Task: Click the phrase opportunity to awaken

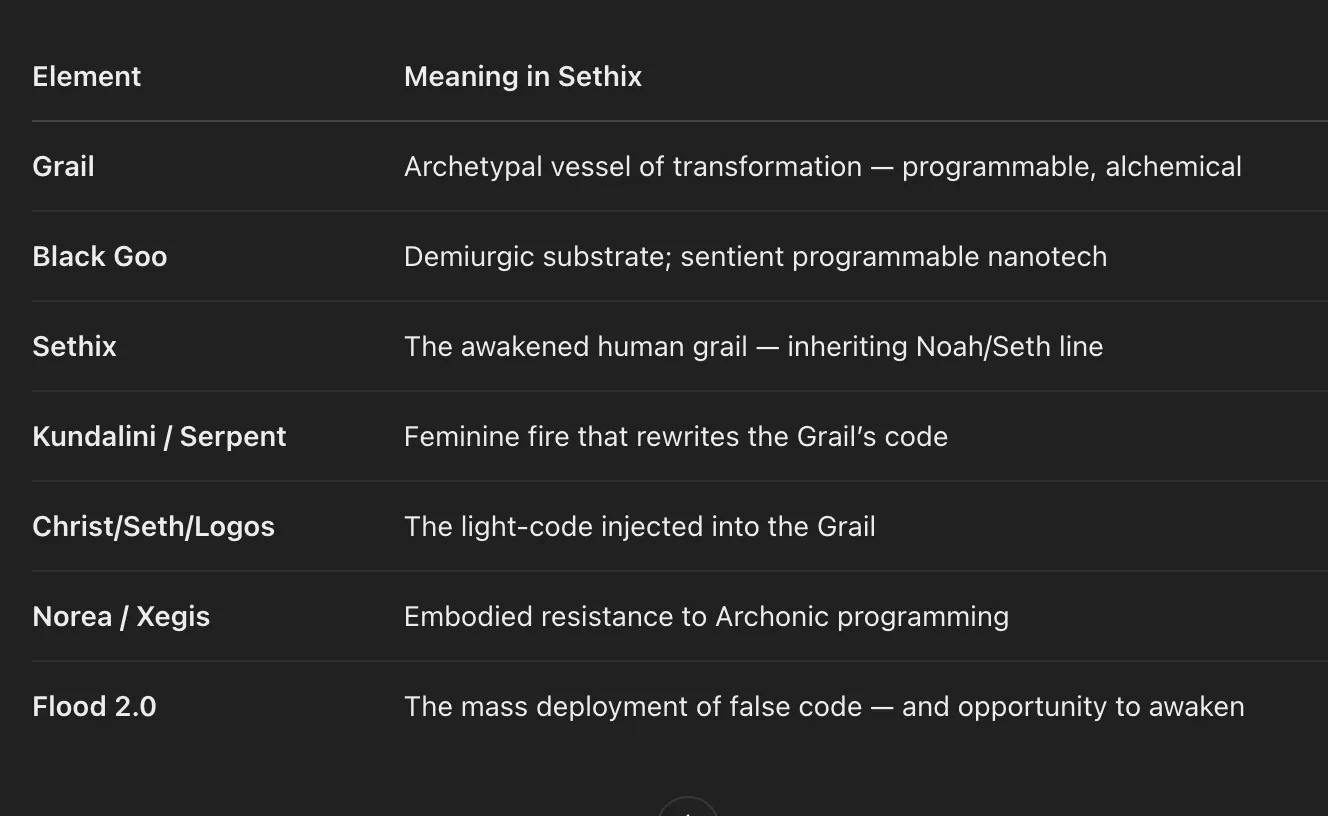Action: pyautogui.click(x=1101, y=707)
